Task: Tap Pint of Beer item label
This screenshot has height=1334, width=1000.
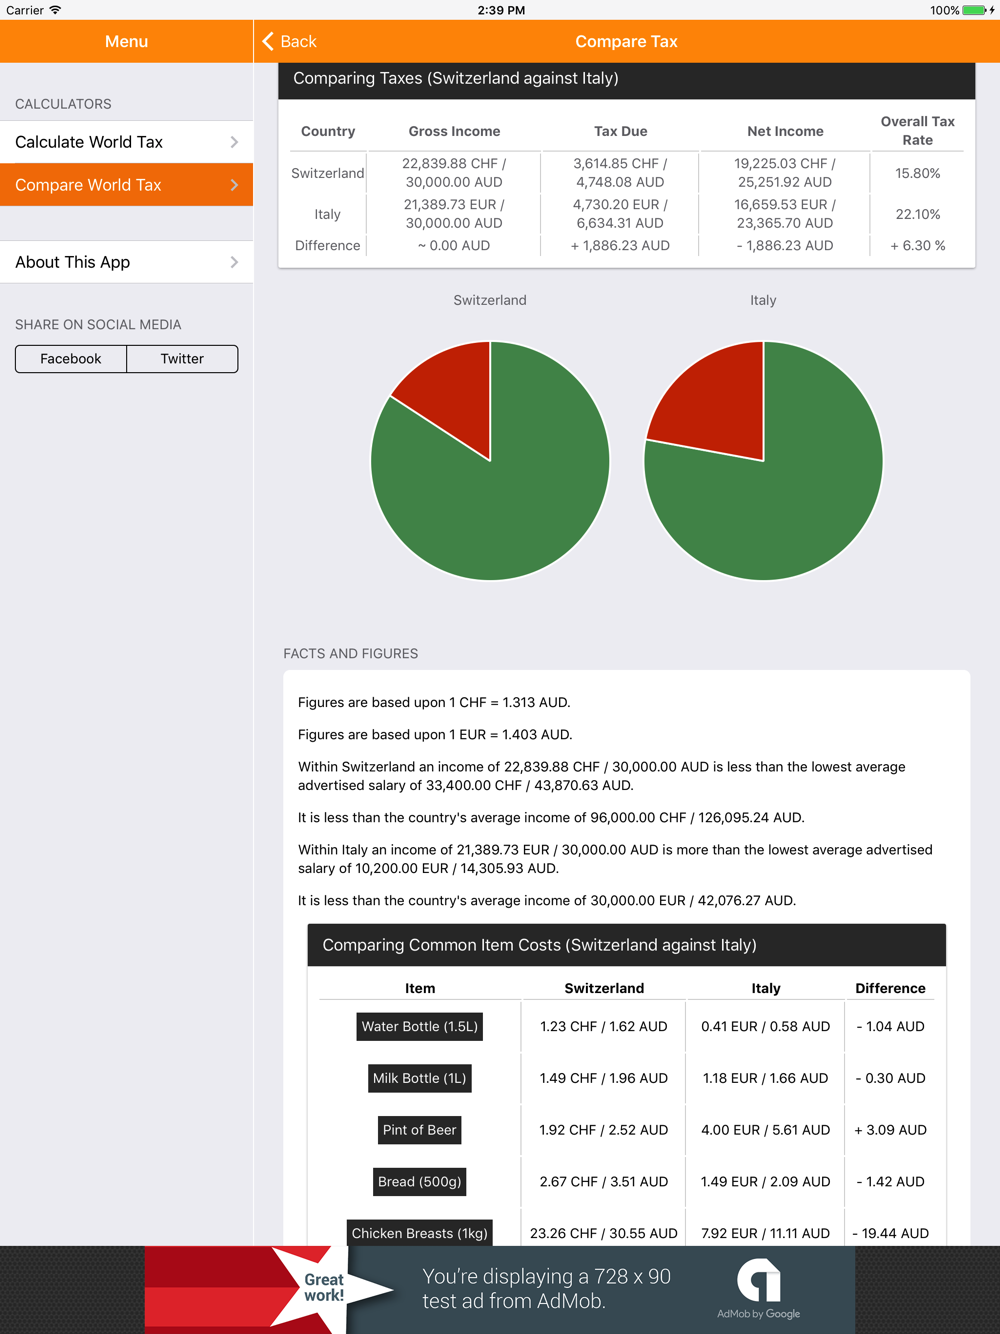Action: [420, 1130]
